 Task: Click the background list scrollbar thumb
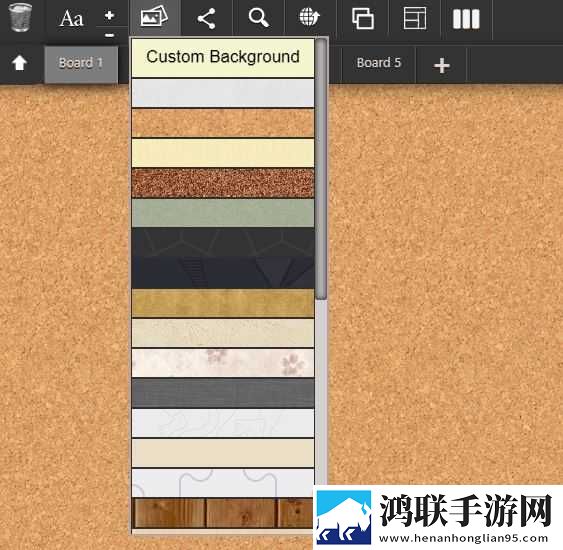pyautogui.click(x=321, y=169)
